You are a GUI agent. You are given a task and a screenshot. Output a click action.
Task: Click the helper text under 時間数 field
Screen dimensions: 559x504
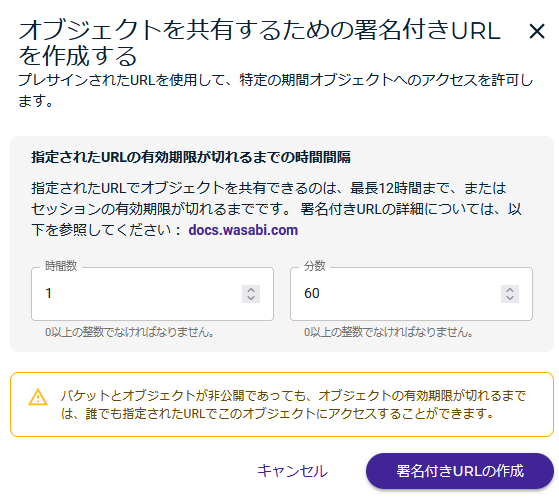click(129, 332)
